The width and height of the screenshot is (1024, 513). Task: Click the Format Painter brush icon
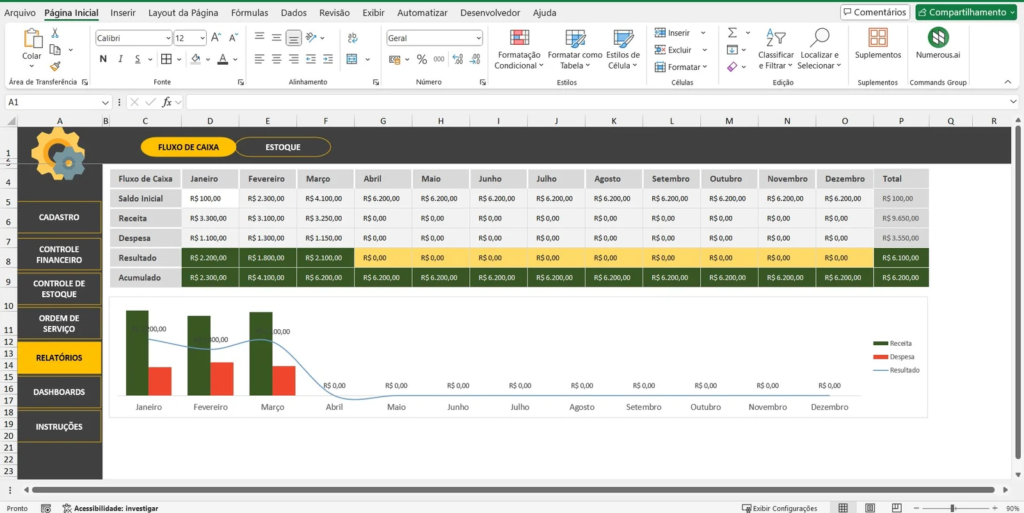[55, 66]
